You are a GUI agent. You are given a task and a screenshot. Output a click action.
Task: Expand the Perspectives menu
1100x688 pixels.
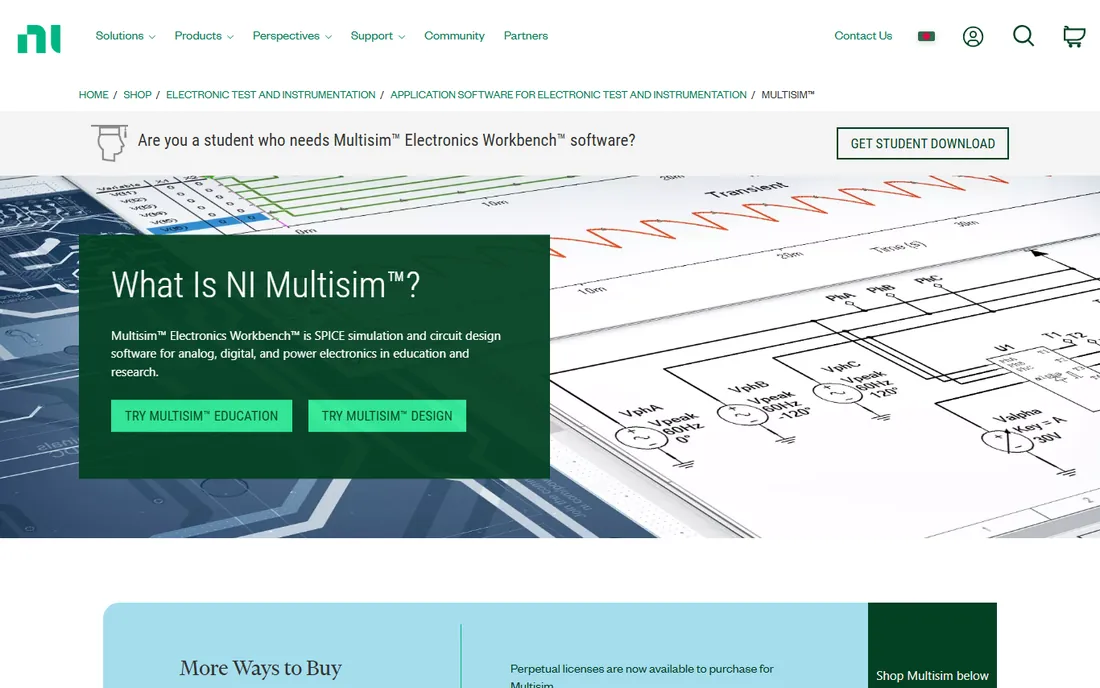tap(292, 36)
